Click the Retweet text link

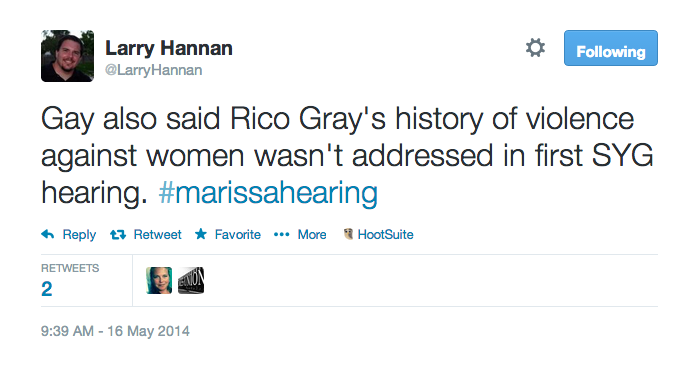[x=158, y=234]
